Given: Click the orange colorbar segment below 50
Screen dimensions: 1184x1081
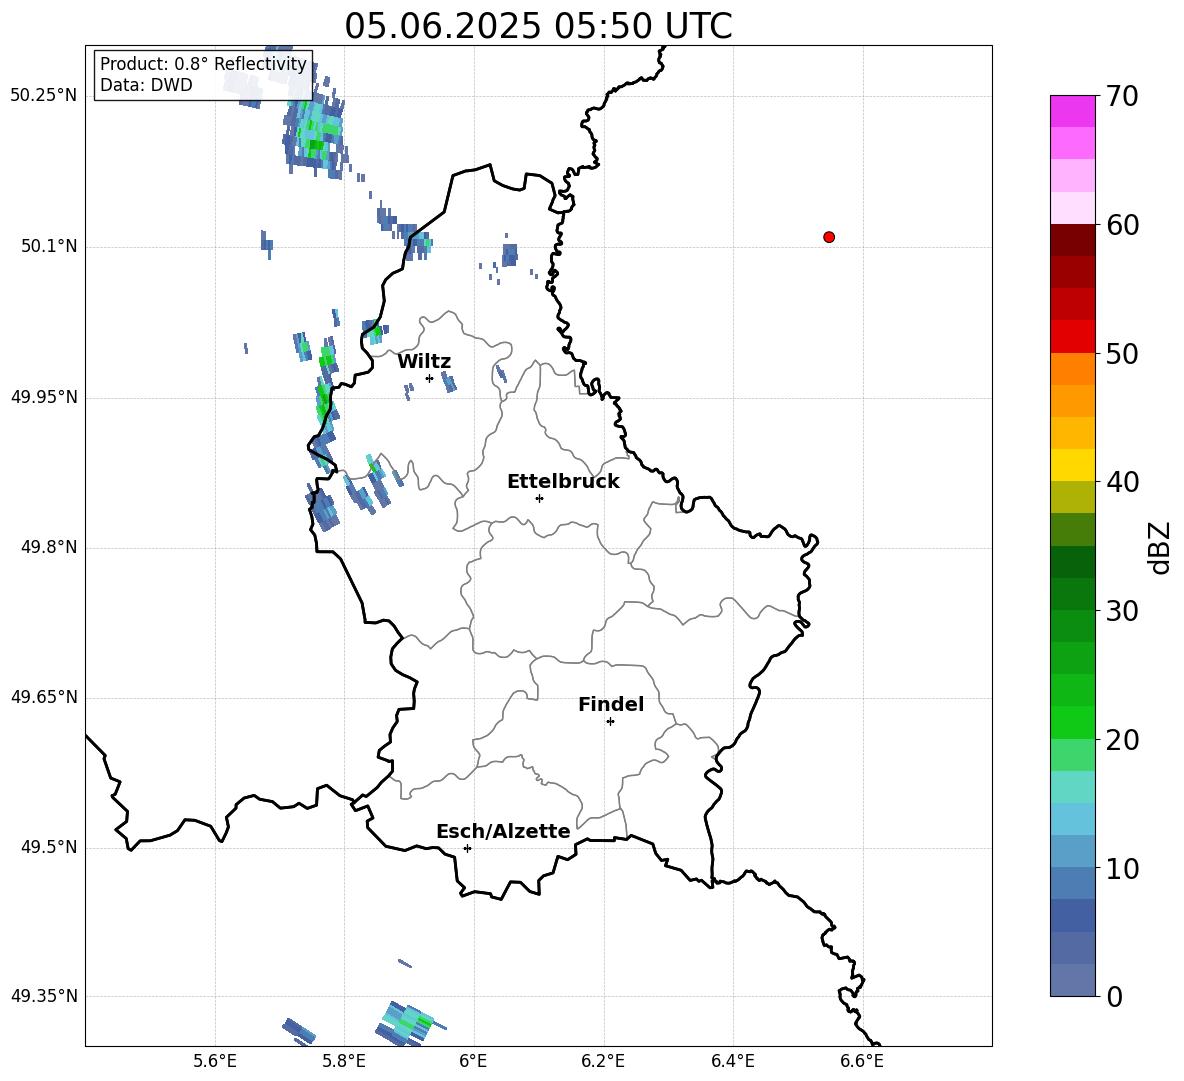Looking at the screenshot, I should pyautogui.click(x=1072, y=368).
